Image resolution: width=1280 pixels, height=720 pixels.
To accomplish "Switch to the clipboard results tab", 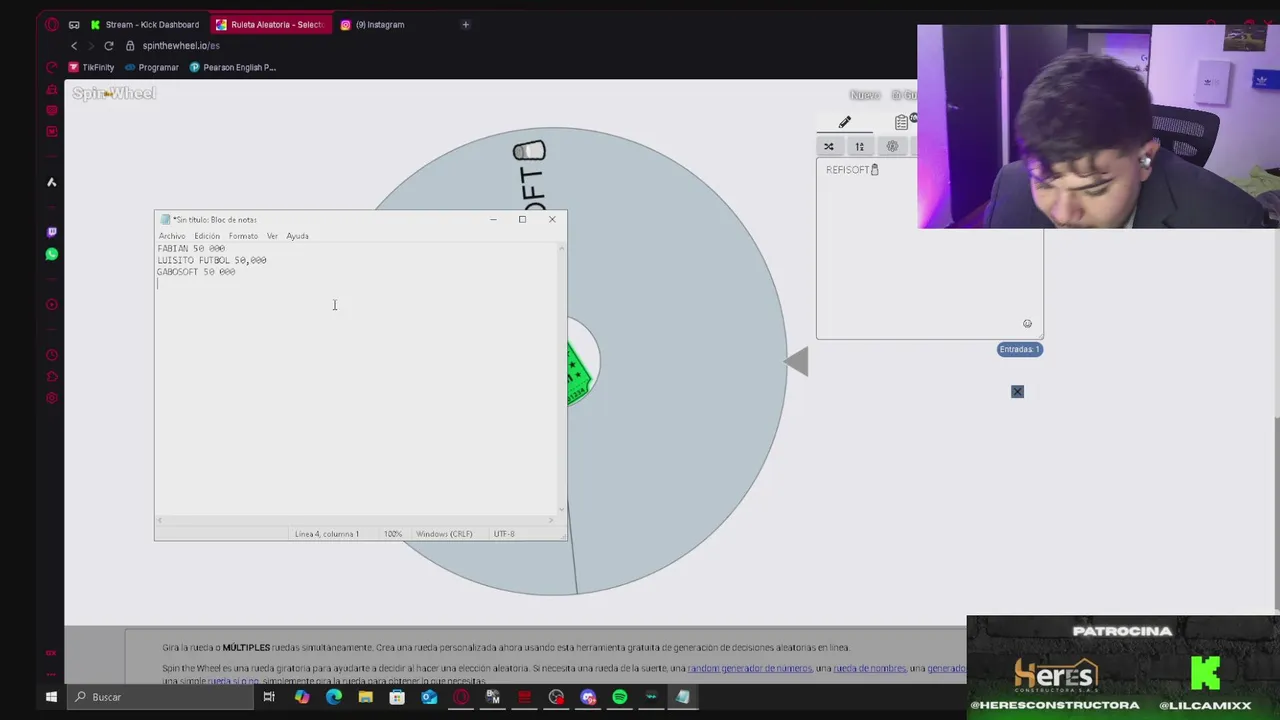I will pos(902,122).
